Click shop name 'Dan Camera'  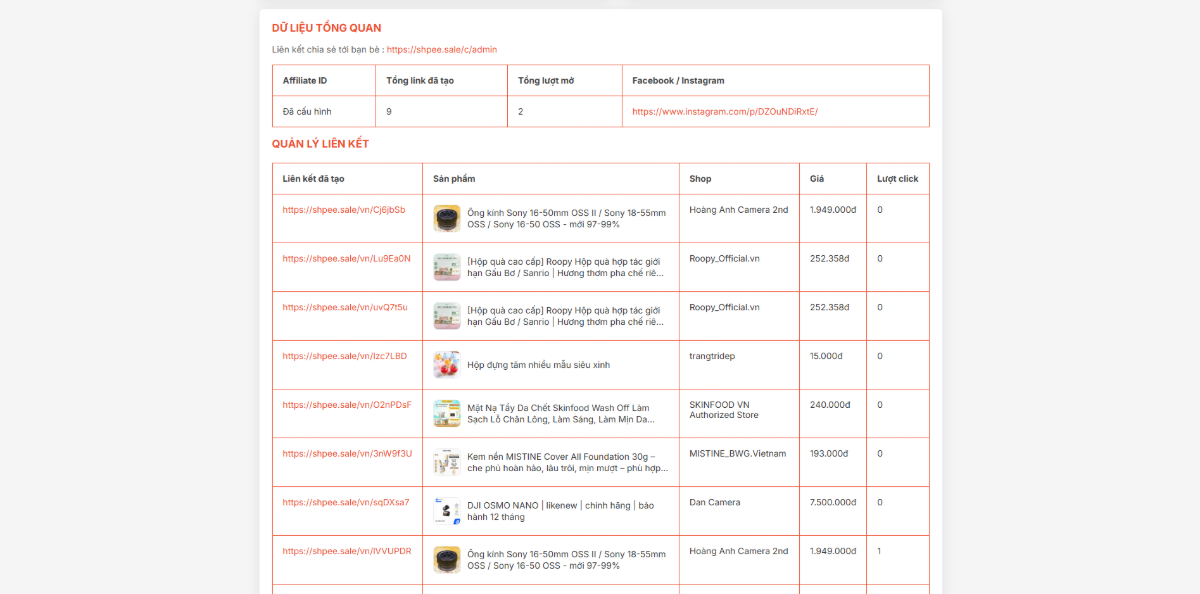[715, 503]
